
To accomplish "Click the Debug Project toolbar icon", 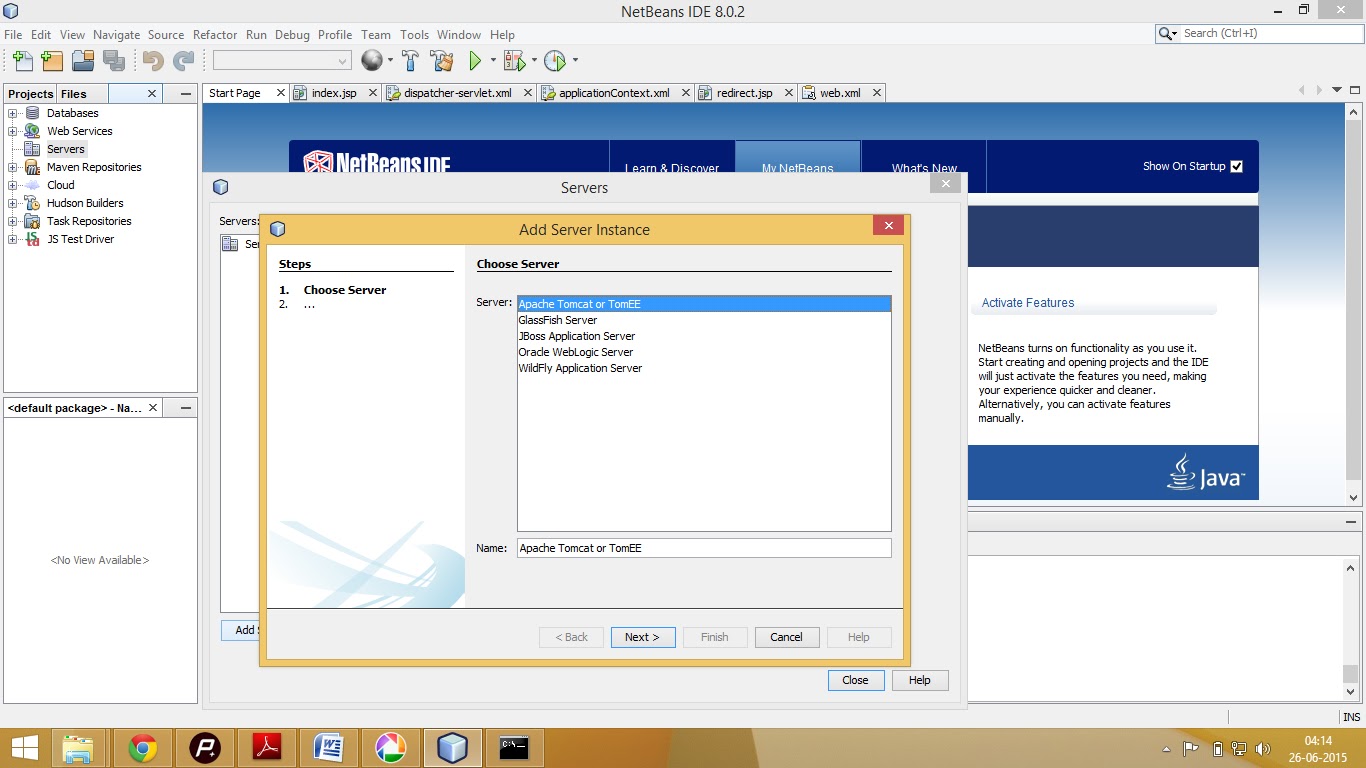I will (x=512, y=61).
